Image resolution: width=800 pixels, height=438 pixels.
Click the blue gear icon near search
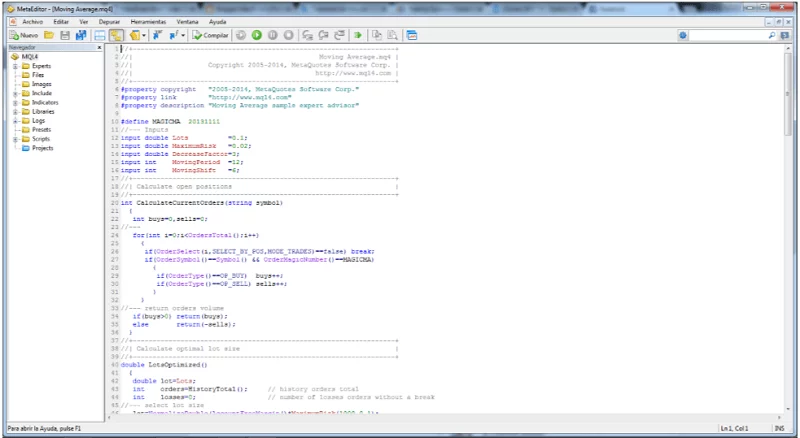point(683,35)
